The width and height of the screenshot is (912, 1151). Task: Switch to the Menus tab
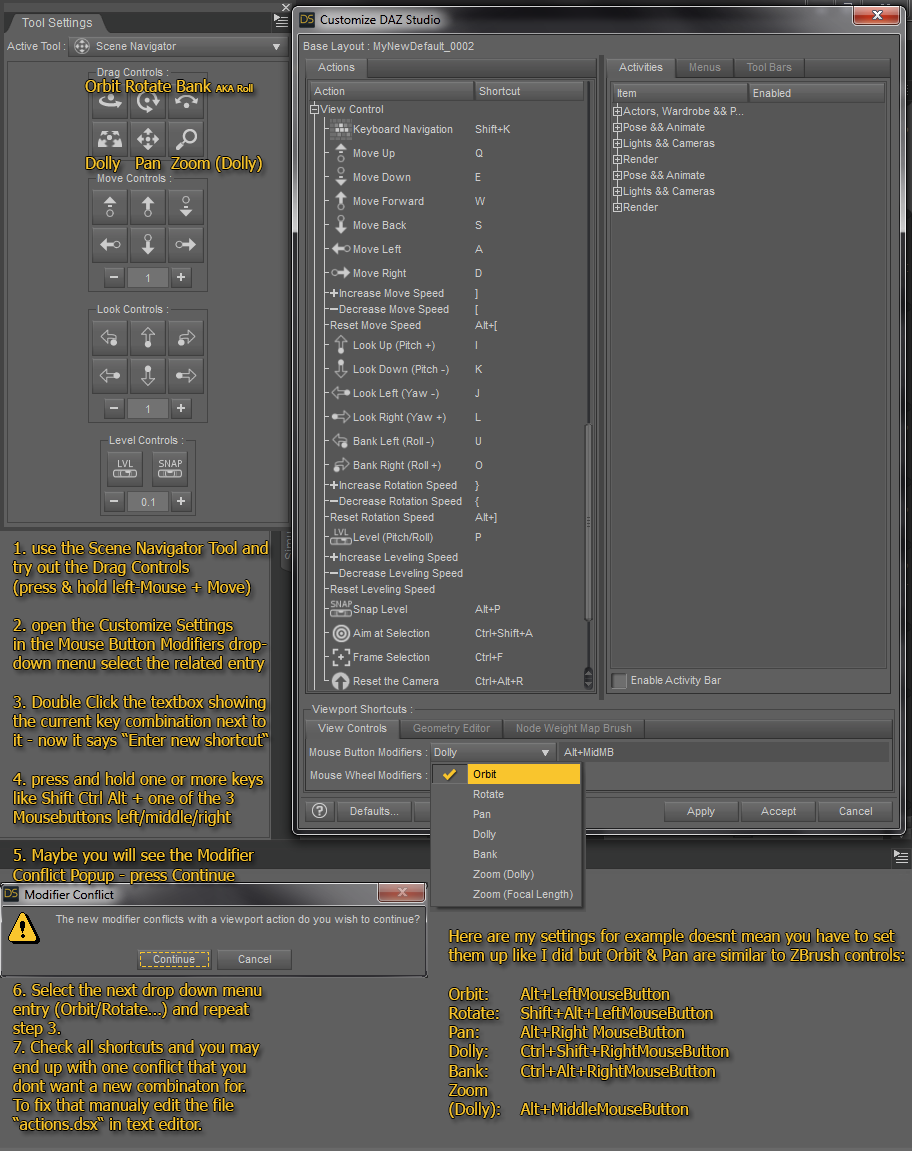coord(704,68)
